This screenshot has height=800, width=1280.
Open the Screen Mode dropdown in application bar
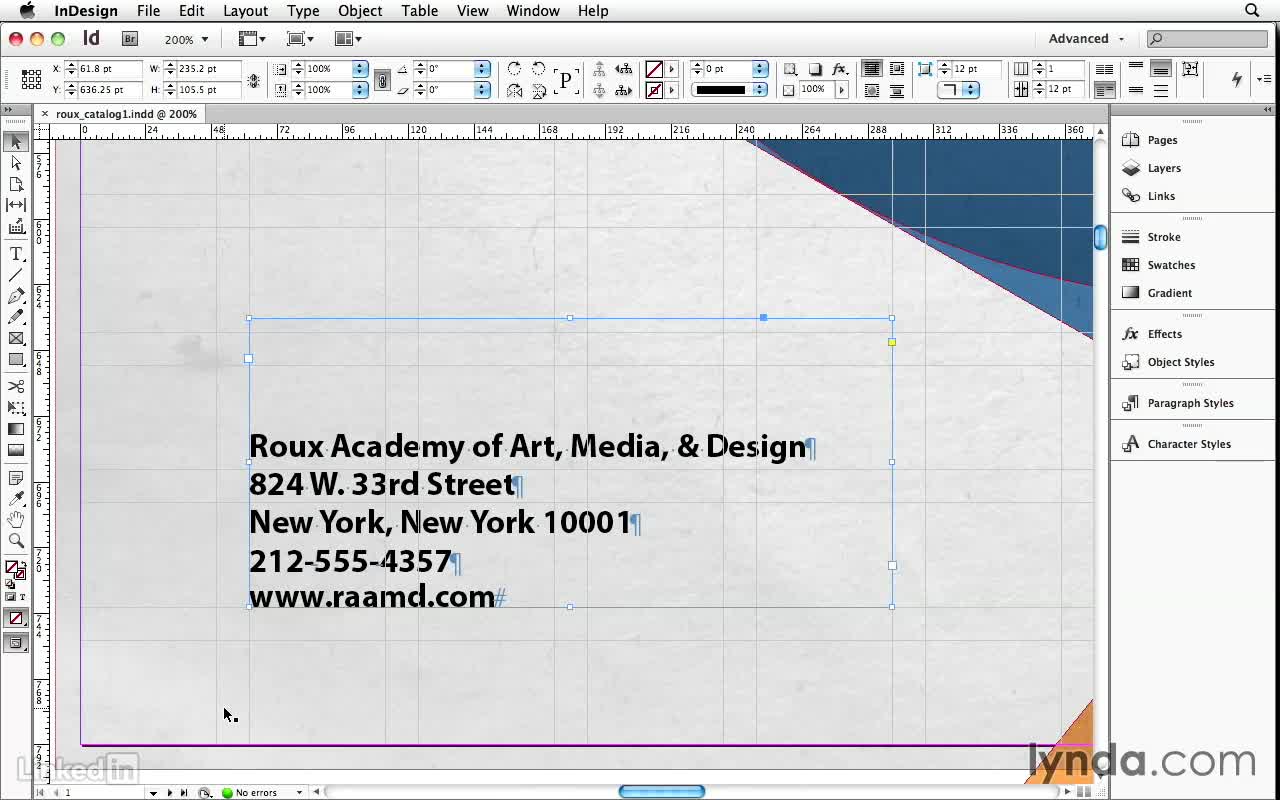click(x=300, y=39)
